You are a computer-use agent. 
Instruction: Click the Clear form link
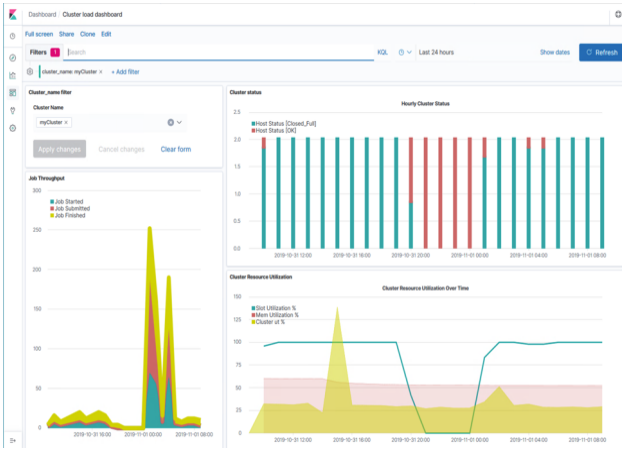pyautogui.click(x=176, y=149)
